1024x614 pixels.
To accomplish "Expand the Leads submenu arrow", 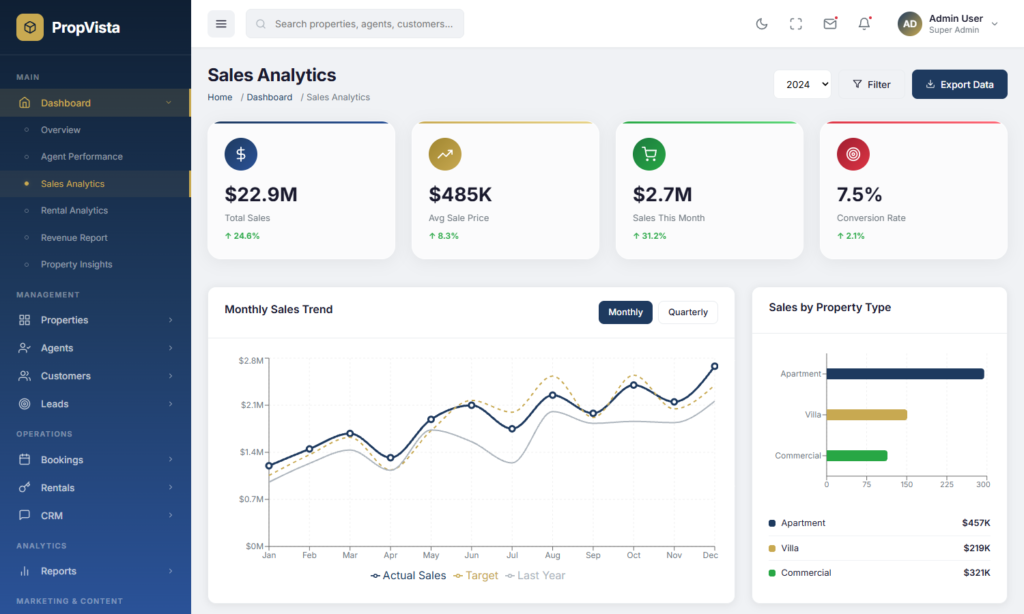I will [x=170, y=404].
